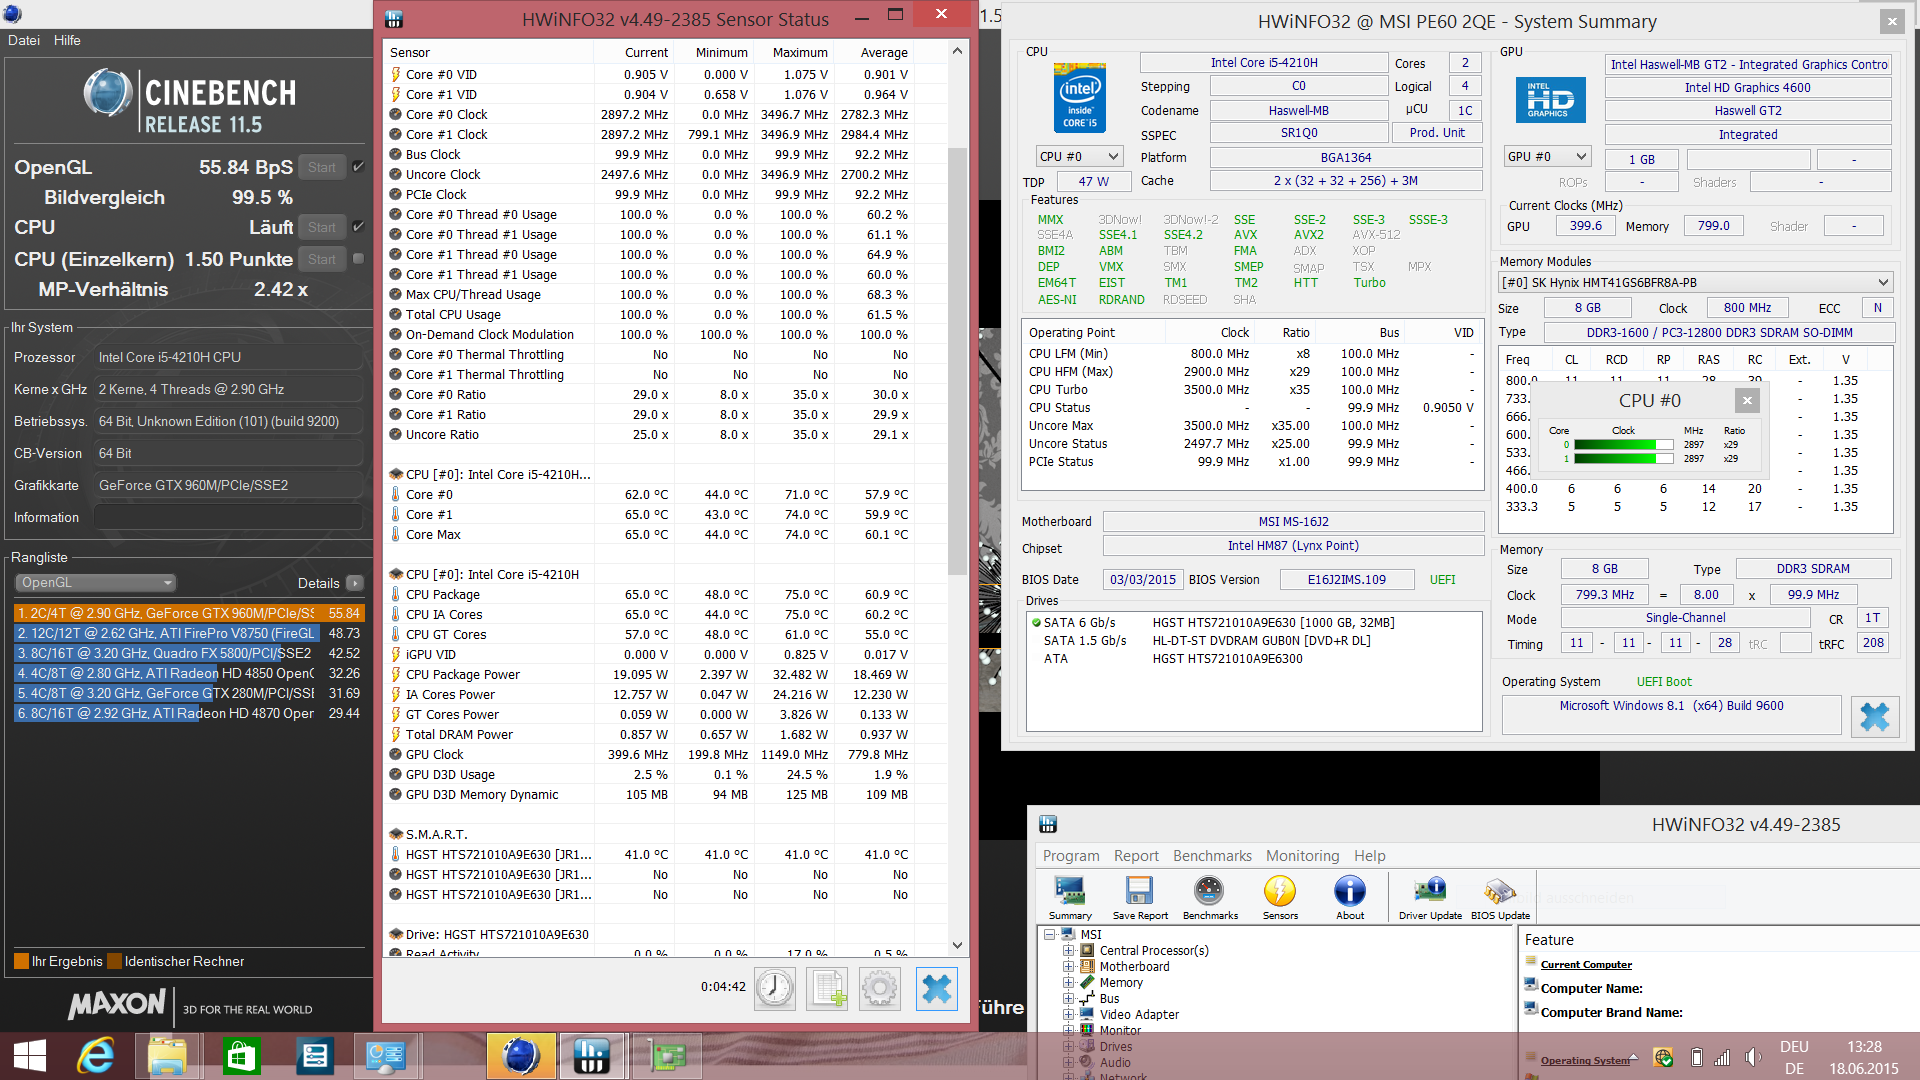The image size is (1920, 1080).
Task: Toggle the CPU test checkbox in Cinebench
Action: coord(358,227)
